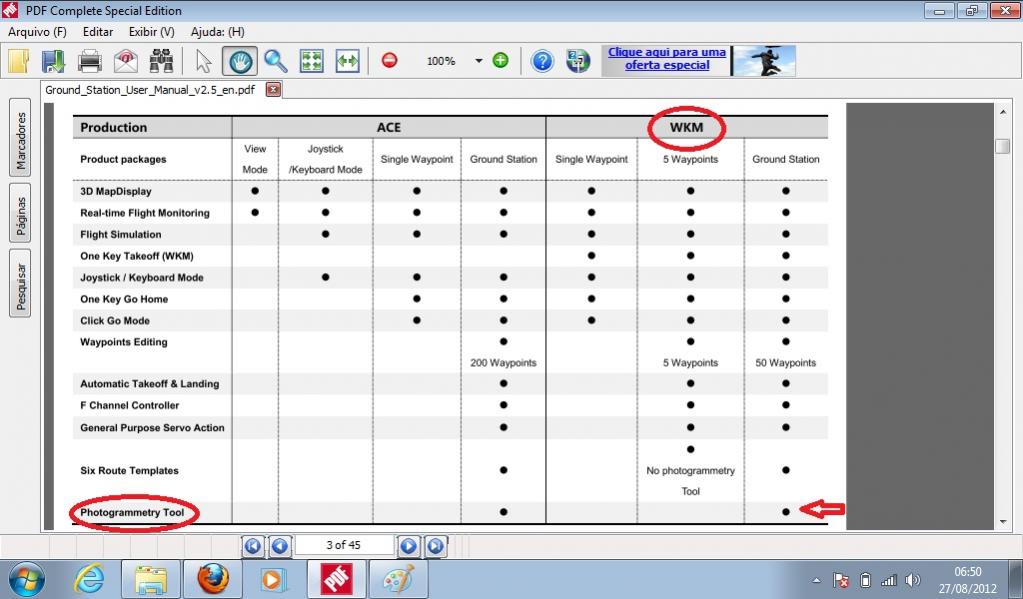Screen dimensions: 1023x599
Task: Open the Arquivo (F) menu
Action: pos(37,32)
